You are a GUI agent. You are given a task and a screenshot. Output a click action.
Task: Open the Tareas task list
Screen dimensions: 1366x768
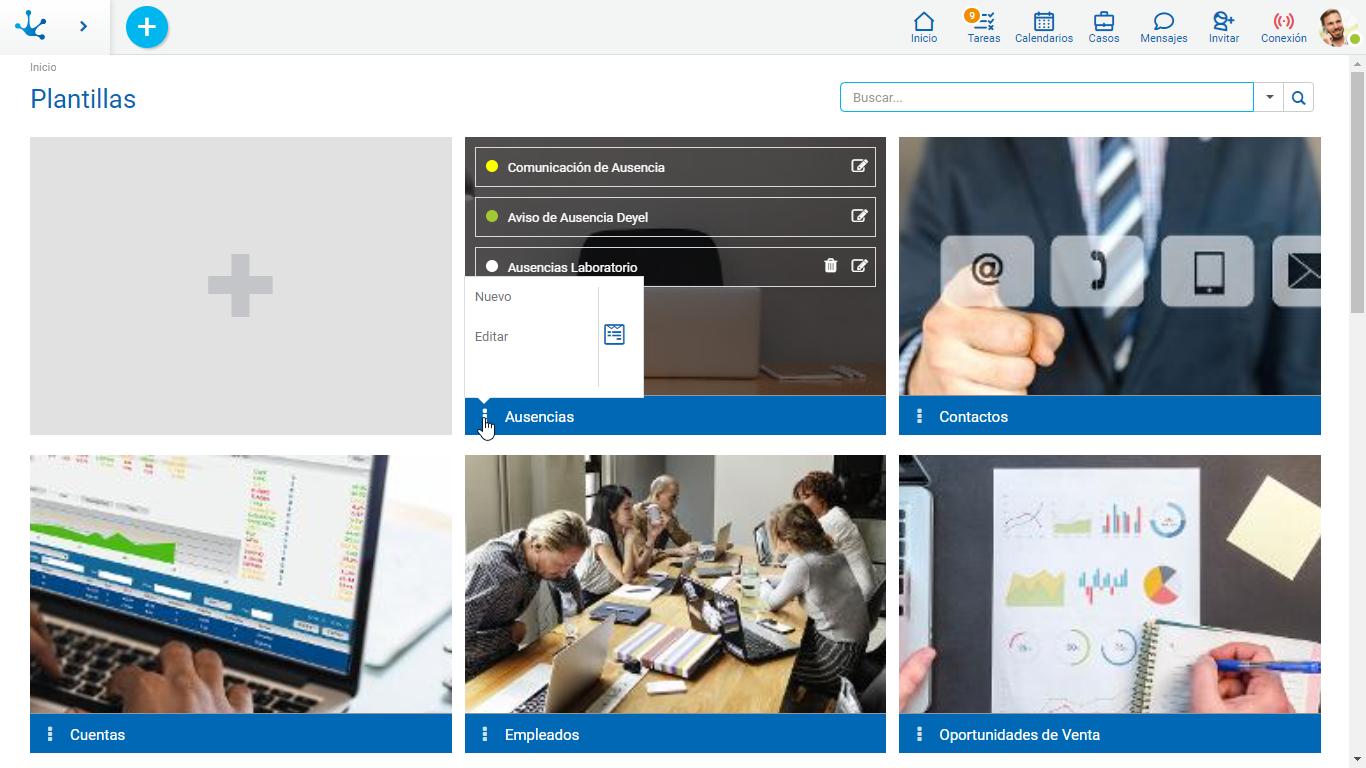(984, 22)
